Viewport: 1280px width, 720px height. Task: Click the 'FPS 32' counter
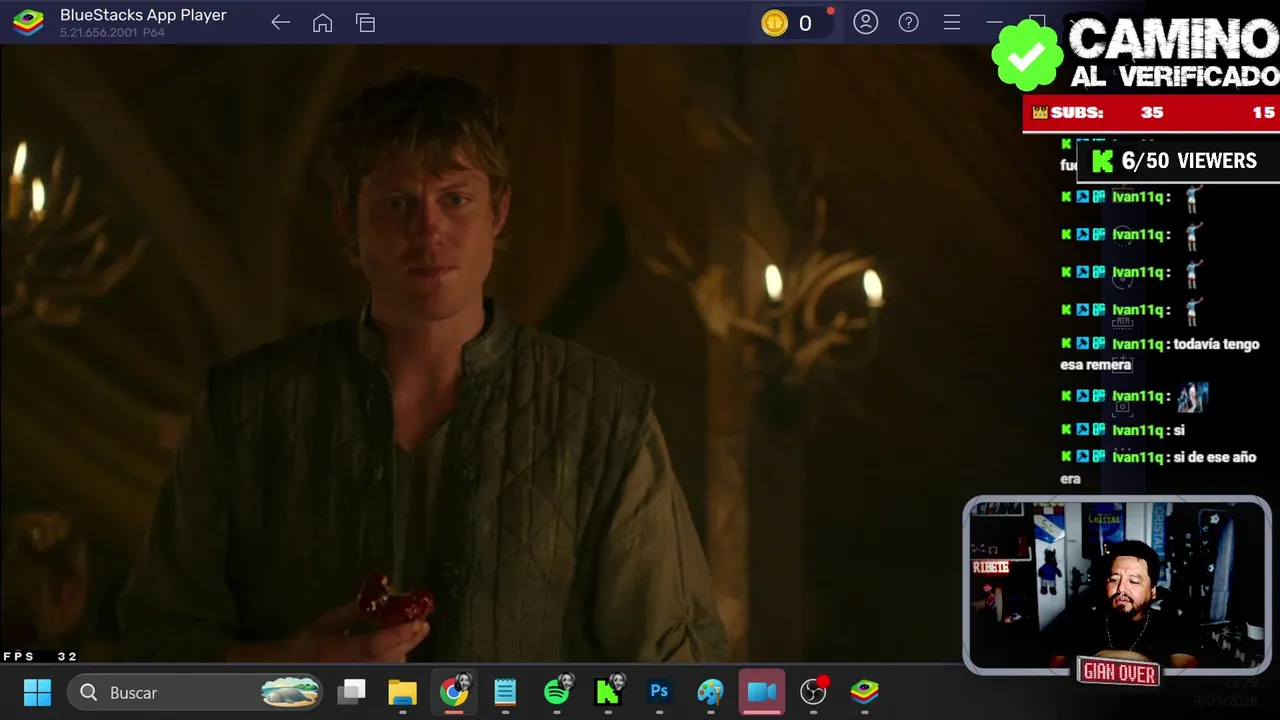[40, 657]
